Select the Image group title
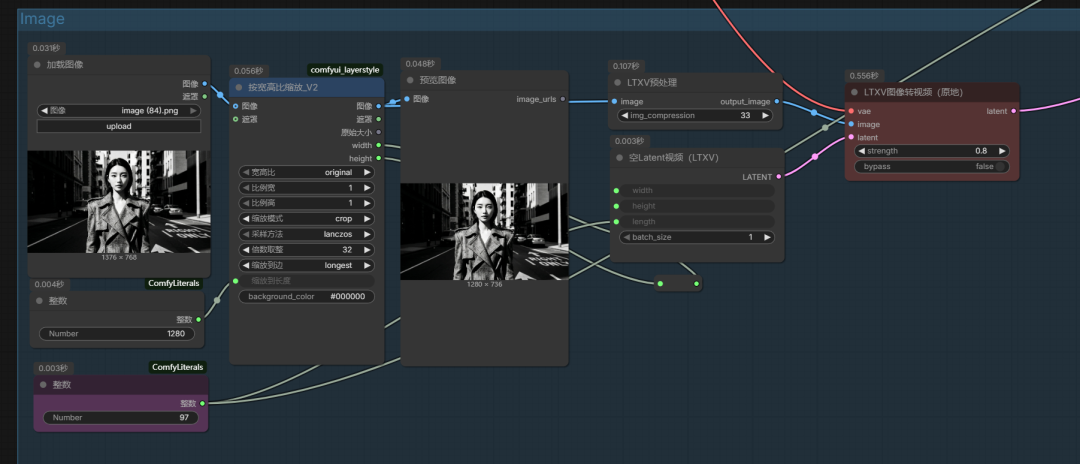Screen dimensions: 1080x464 [x=42, y=19]
